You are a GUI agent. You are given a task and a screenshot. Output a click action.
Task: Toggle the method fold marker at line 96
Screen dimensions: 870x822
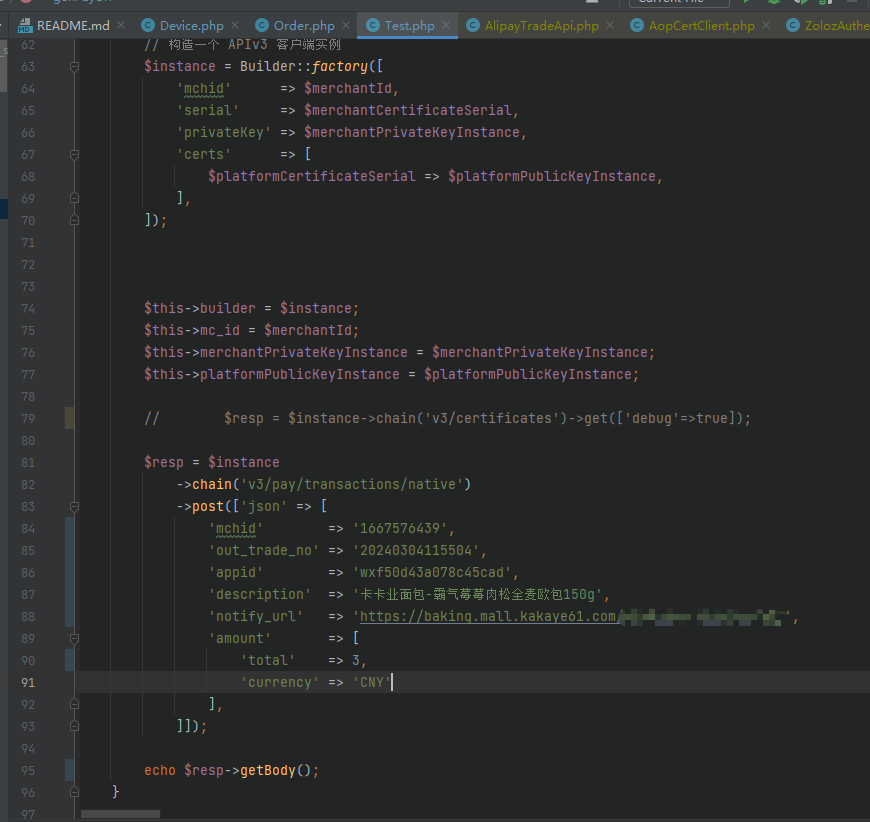point(74,792)
